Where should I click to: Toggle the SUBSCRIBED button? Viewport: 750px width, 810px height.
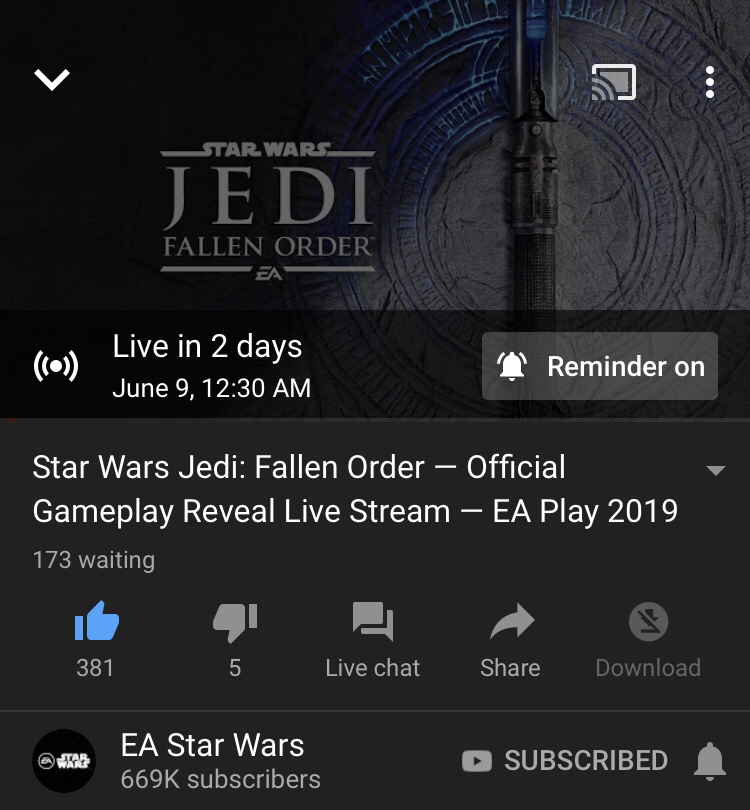pyautogui.click(x=565, y=760)
